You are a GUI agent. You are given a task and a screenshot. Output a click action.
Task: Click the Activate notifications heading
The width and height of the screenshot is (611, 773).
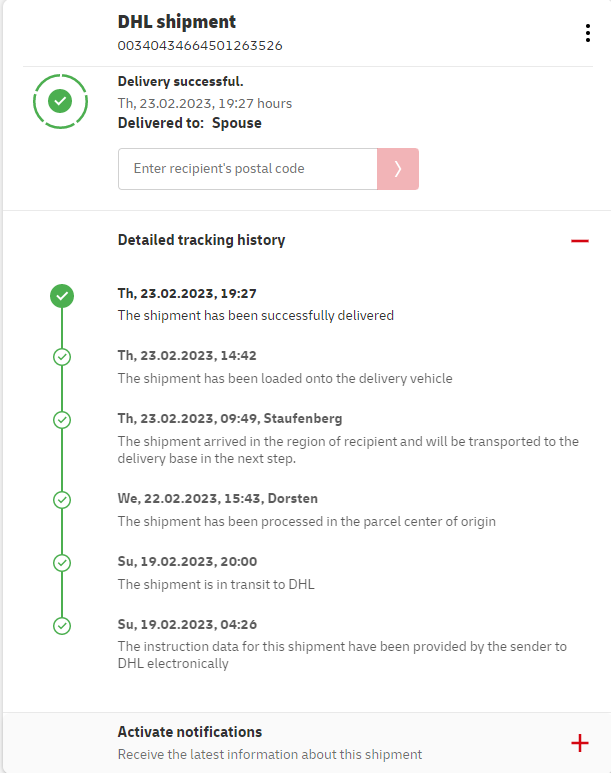(190, 732)
